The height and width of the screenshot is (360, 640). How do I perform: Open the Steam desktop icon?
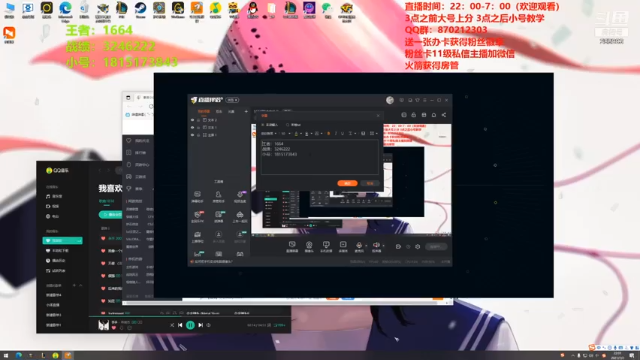140,10
